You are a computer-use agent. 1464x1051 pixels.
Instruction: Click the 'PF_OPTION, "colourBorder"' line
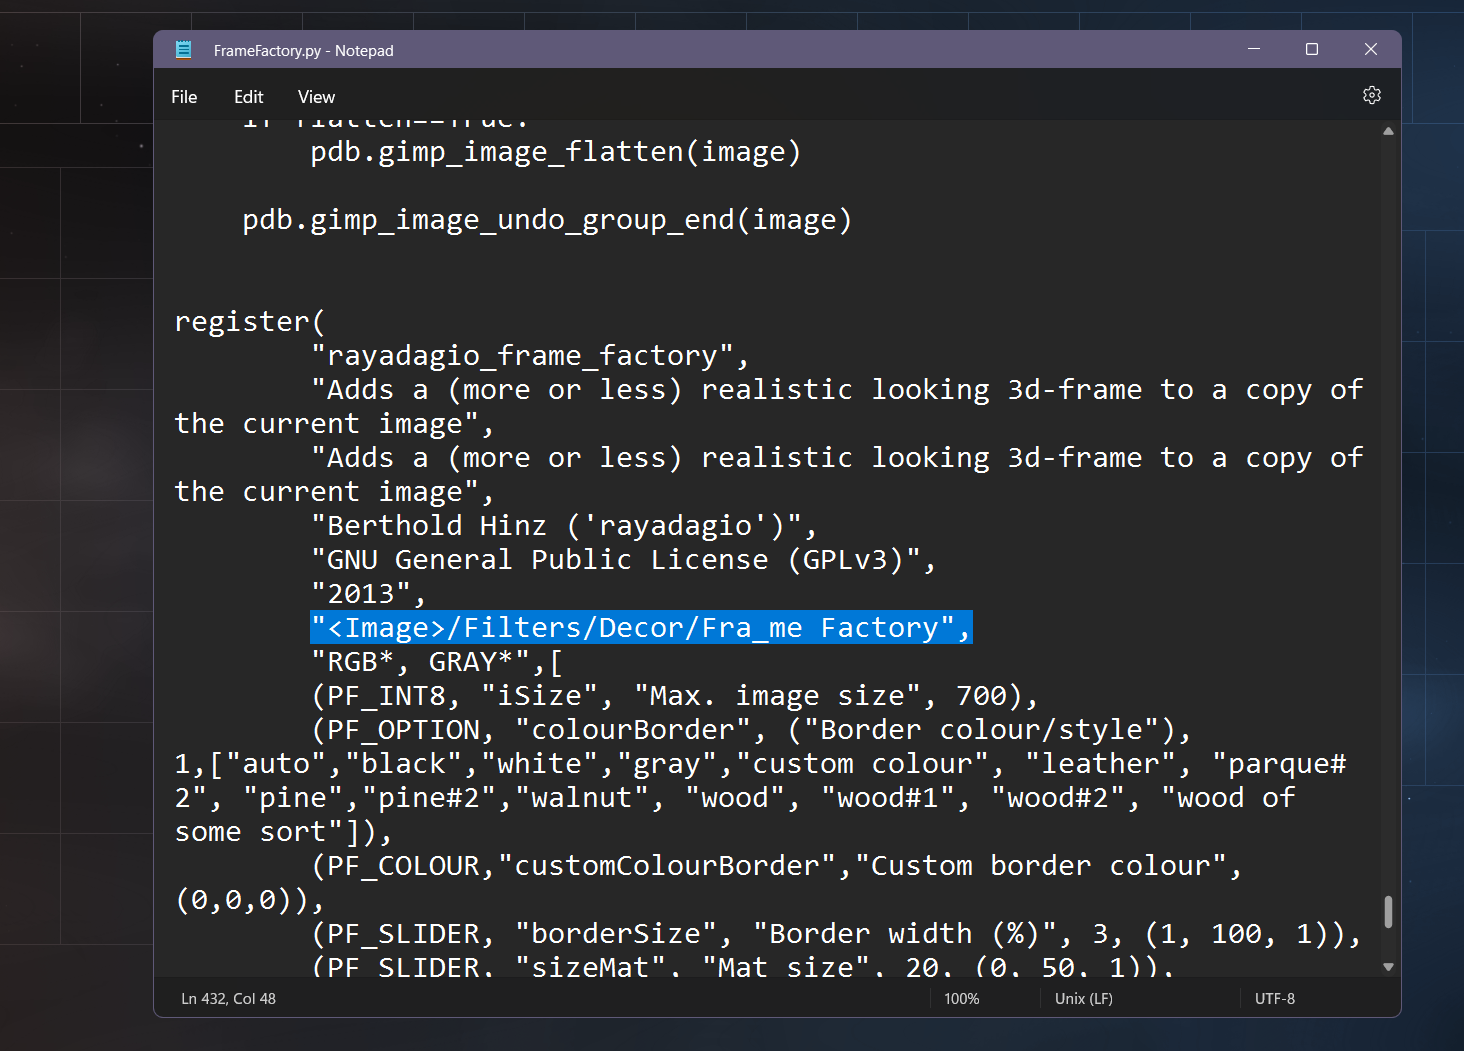tap(752, 730)
